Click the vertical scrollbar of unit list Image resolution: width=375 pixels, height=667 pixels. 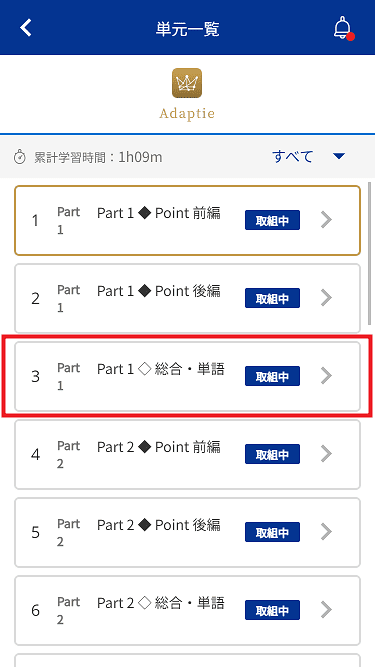(x=369, y=254)
